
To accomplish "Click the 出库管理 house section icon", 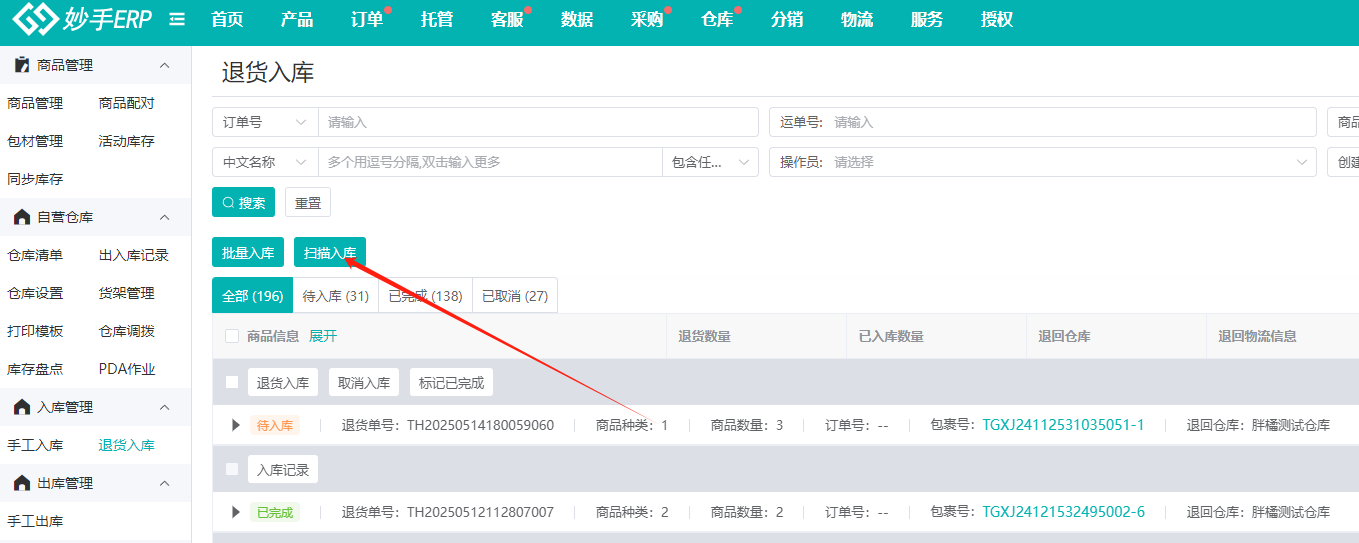I will (x=21, y=483).
